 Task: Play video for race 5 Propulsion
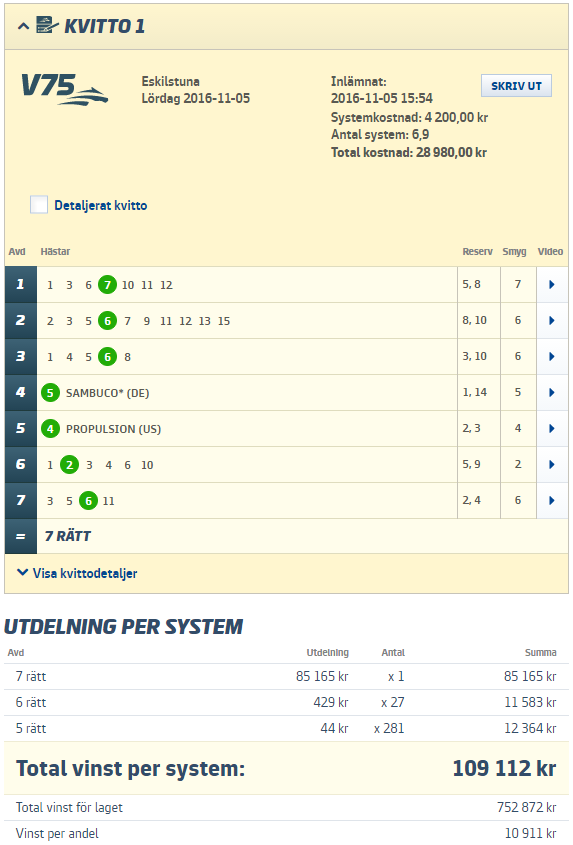tap(552, 428)
